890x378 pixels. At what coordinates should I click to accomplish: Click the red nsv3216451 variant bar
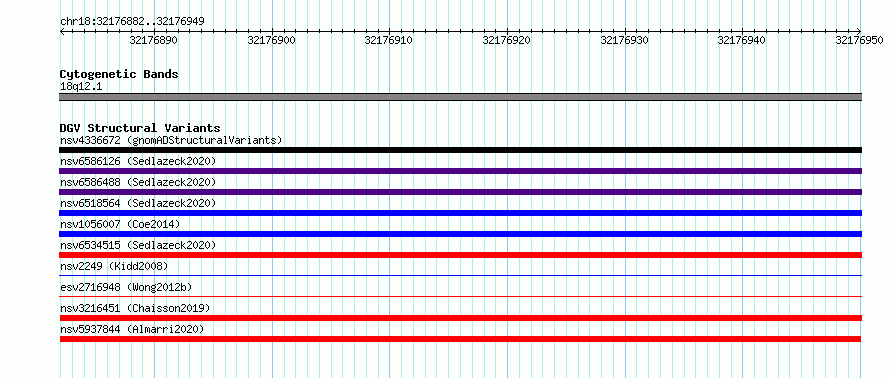pos(461,318)
